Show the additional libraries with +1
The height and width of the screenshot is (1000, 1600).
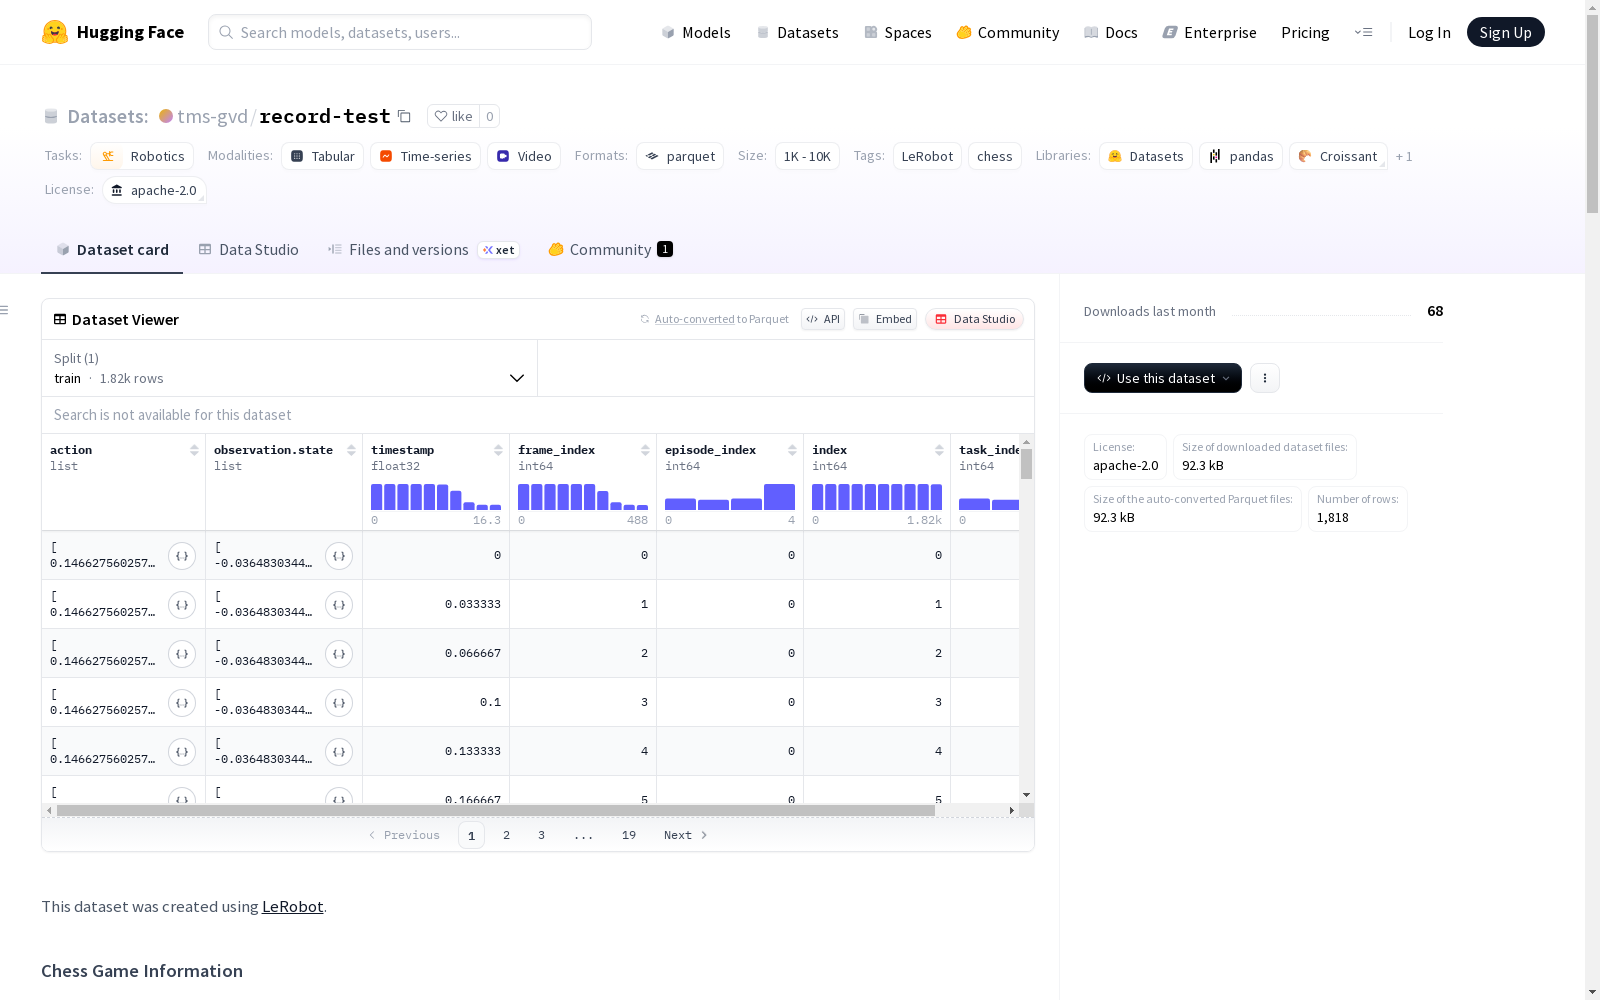[x=1404, y=156]
